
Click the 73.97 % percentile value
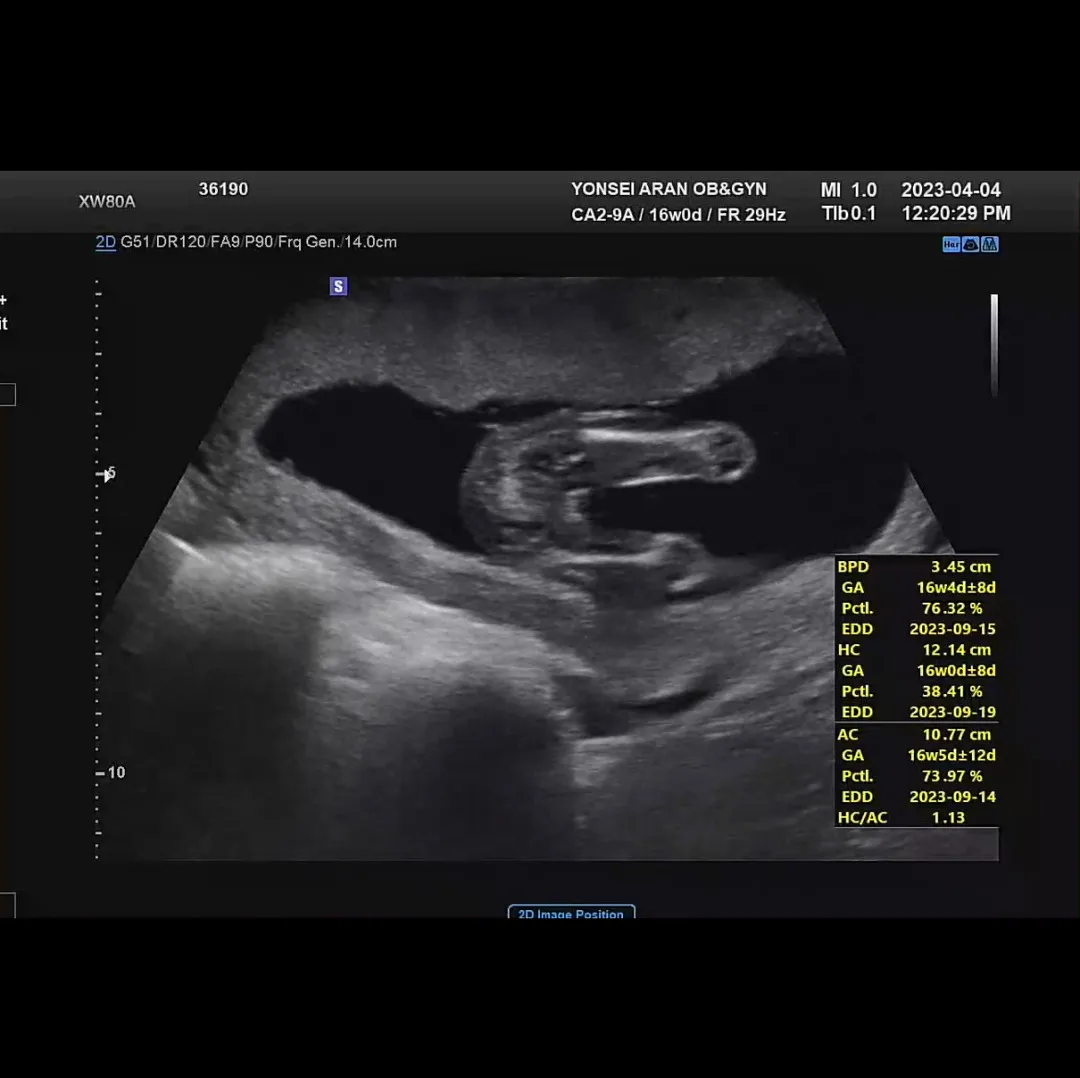click(x=952, y=776)
